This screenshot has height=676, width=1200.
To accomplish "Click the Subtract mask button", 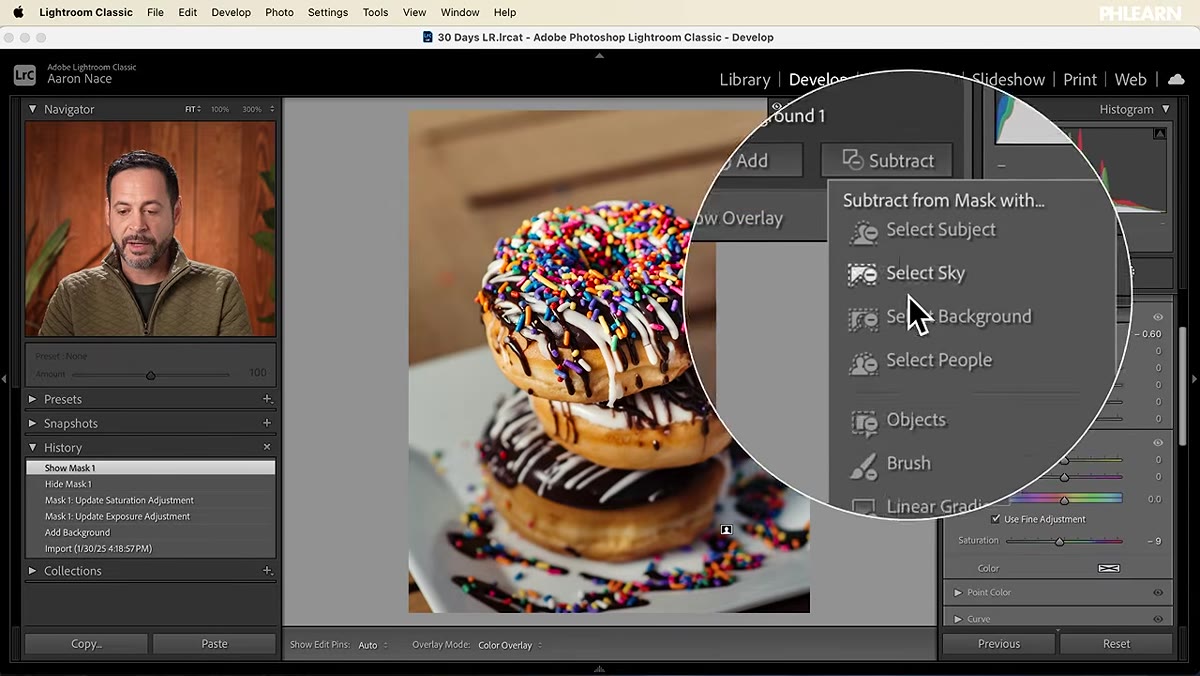I will (887, 160).
